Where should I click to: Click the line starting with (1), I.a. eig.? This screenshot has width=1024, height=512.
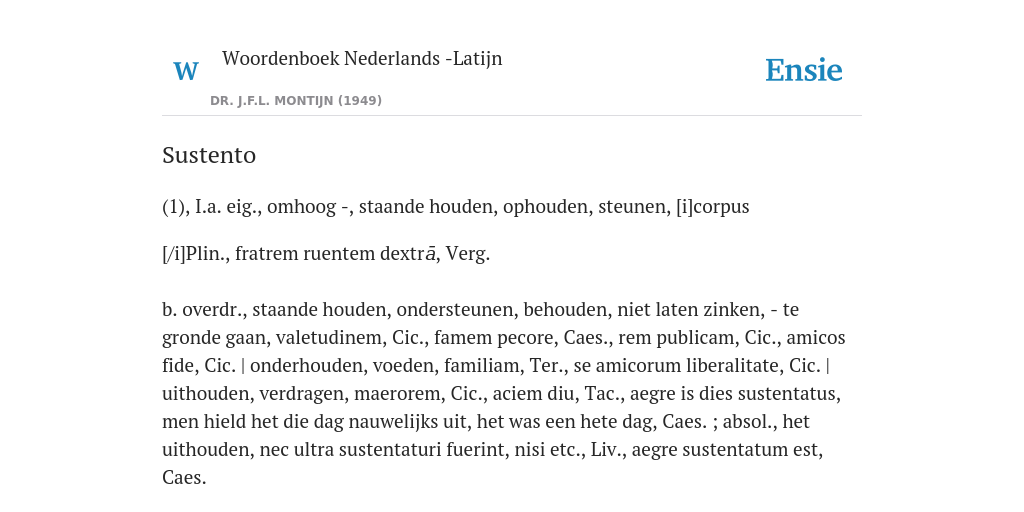pyautogui.click(x=456, y=207)
